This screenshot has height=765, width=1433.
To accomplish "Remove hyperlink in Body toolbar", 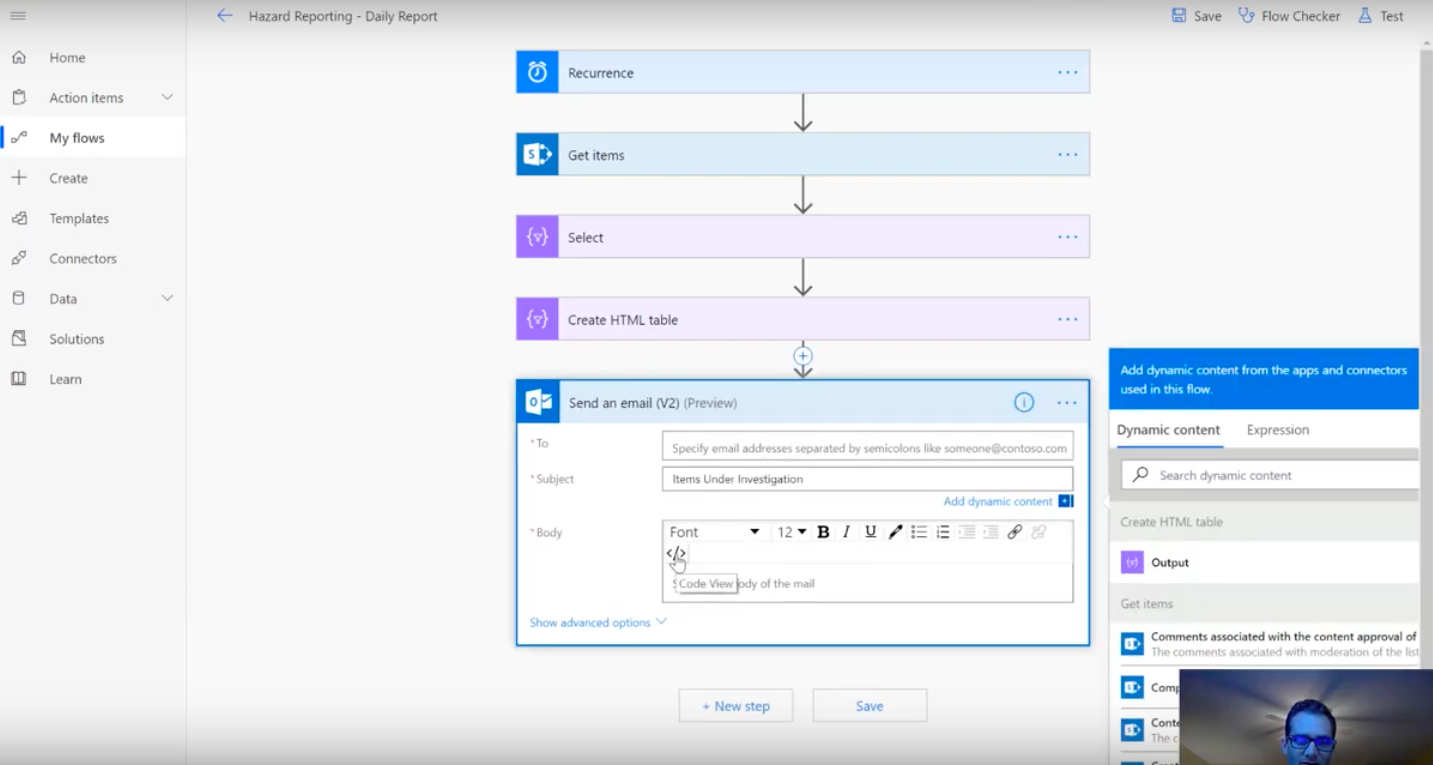I will [1039, 532].
